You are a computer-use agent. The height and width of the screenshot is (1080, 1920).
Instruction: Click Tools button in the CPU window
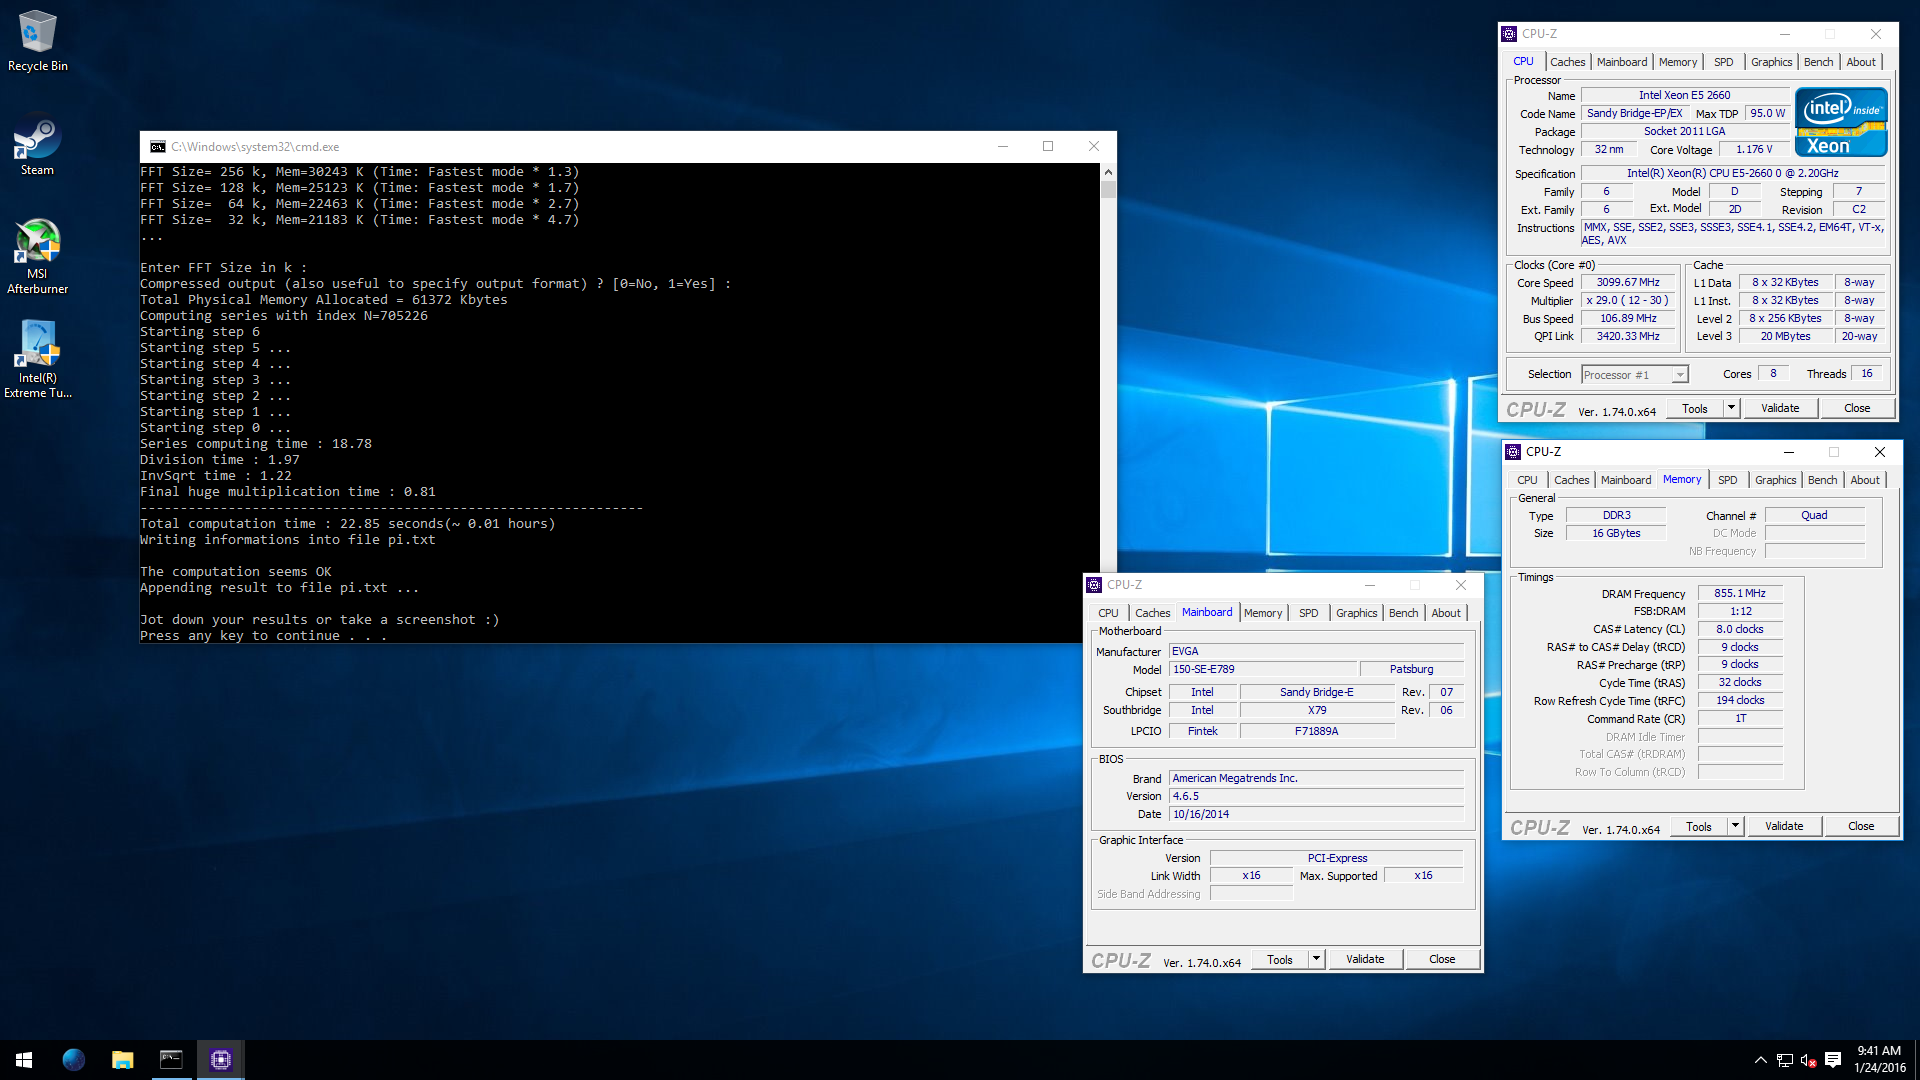pos(1694,409)
